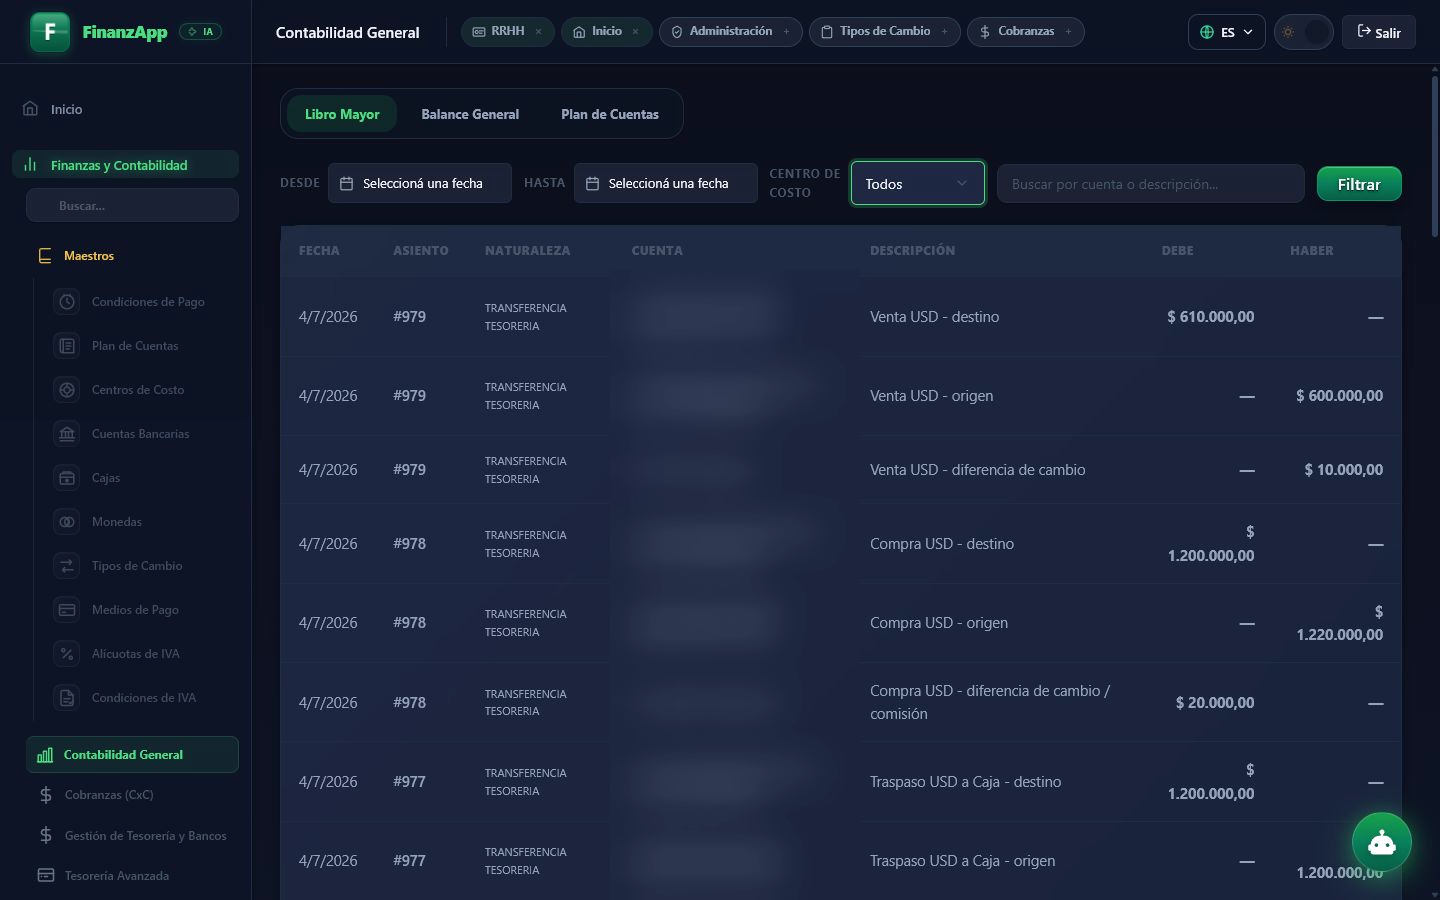Open Medios de Pago card icon

(67, 610)
